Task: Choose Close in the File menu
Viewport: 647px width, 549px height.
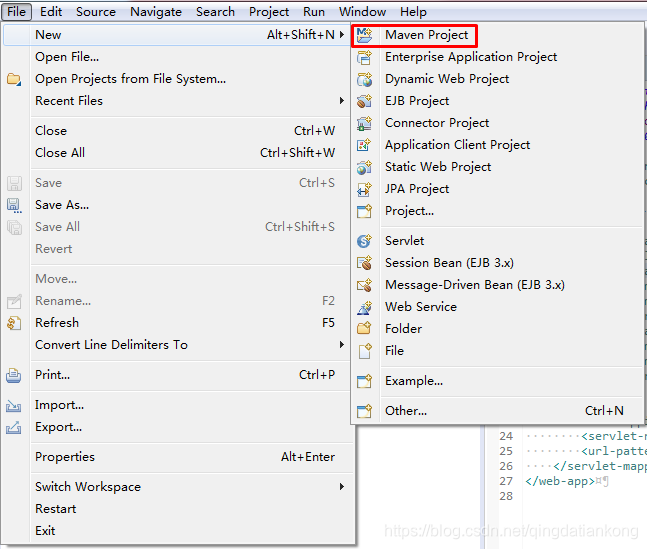Action: click(x=177, y=131)
